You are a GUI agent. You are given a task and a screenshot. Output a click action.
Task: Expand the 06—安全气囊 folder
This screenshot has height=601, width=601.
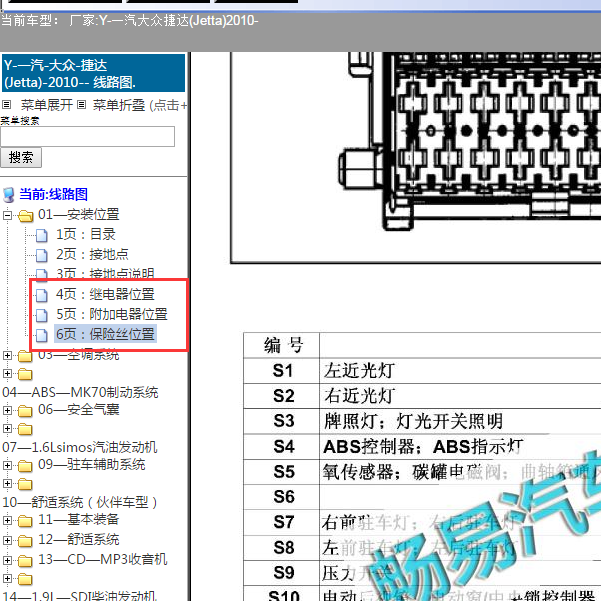(7, 411)
